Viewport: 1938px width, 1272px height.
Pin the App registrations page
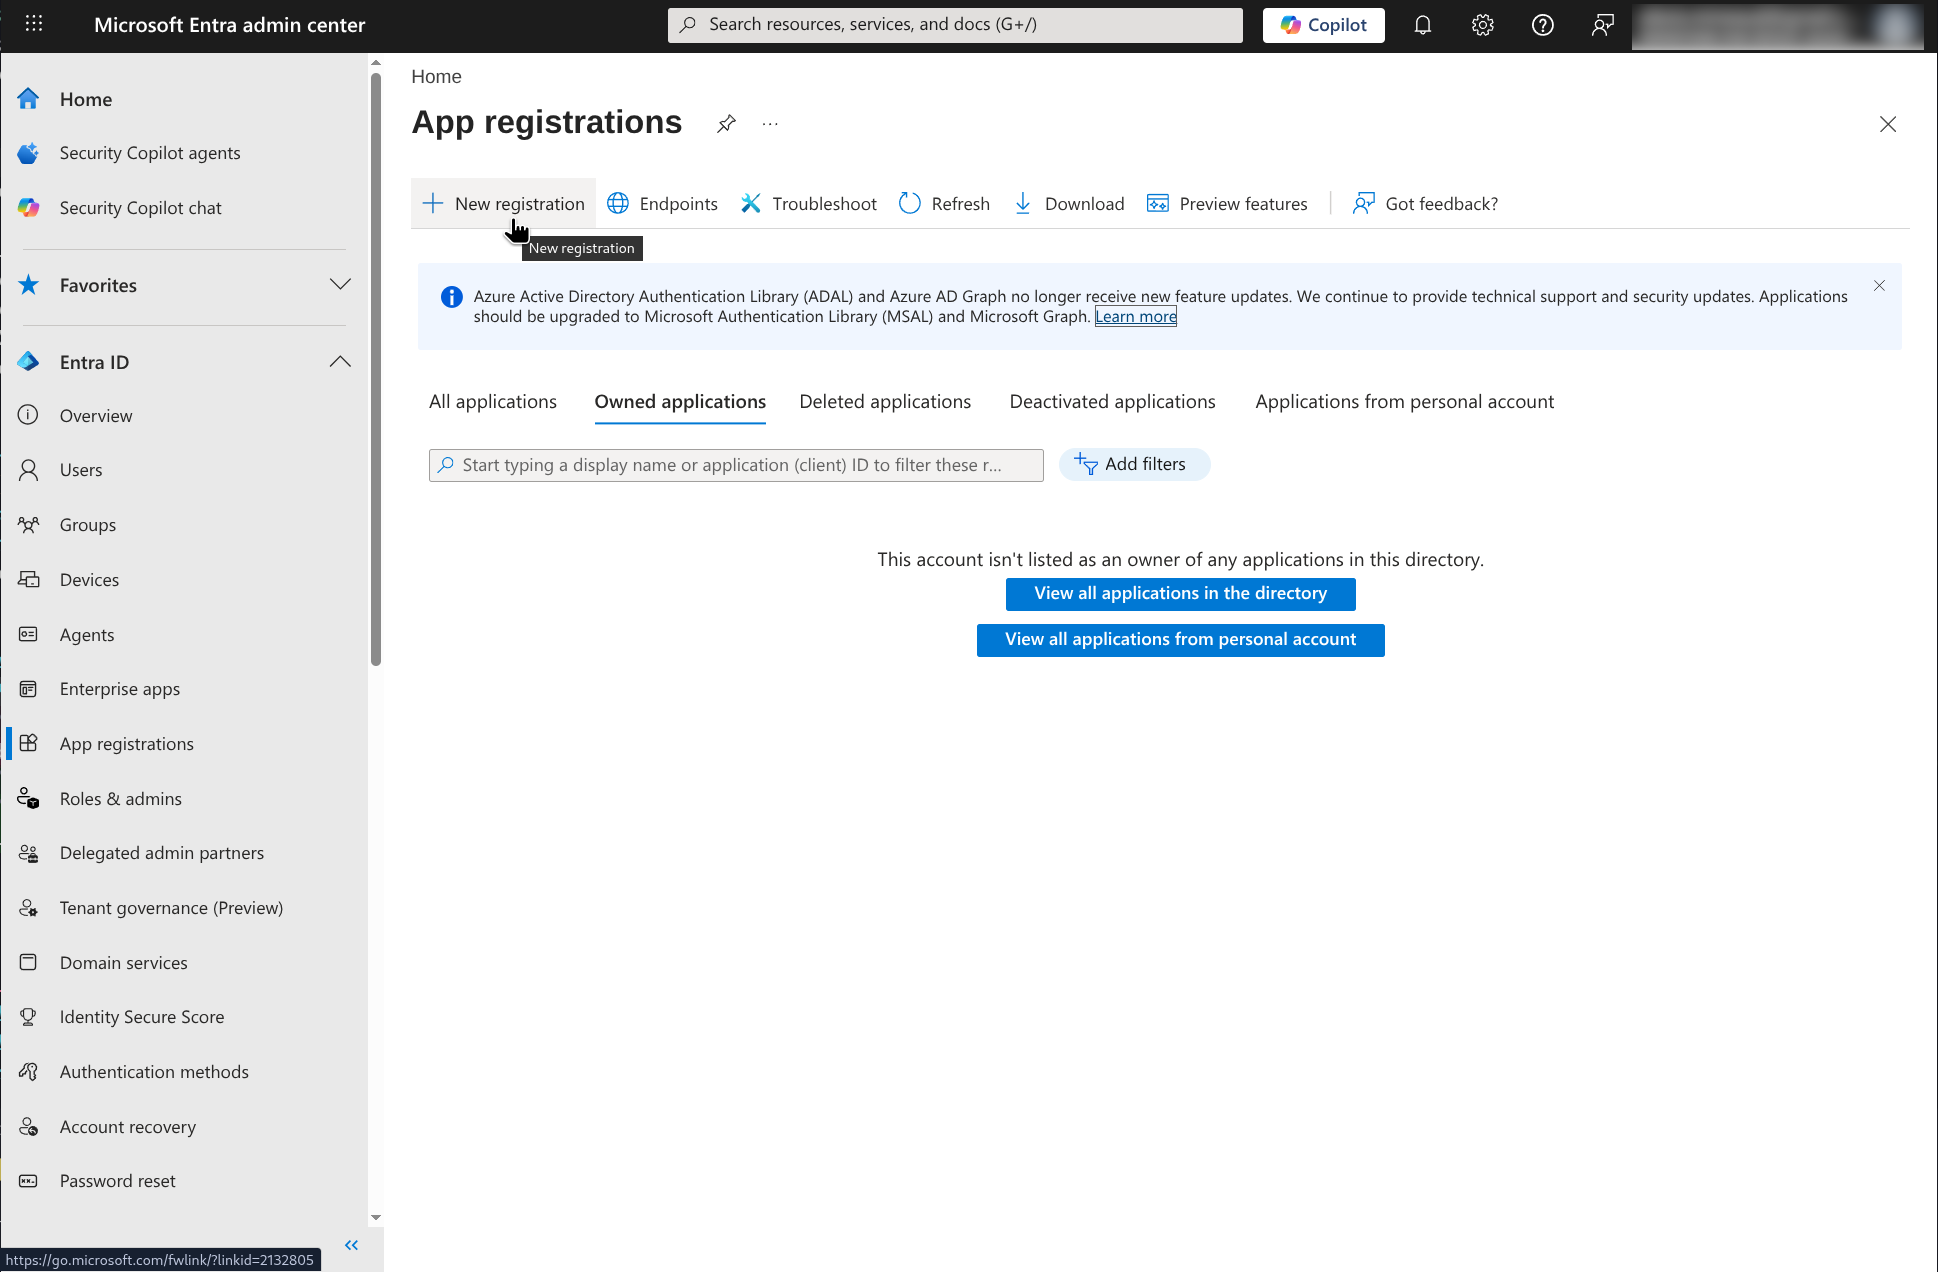coord(726,124)
